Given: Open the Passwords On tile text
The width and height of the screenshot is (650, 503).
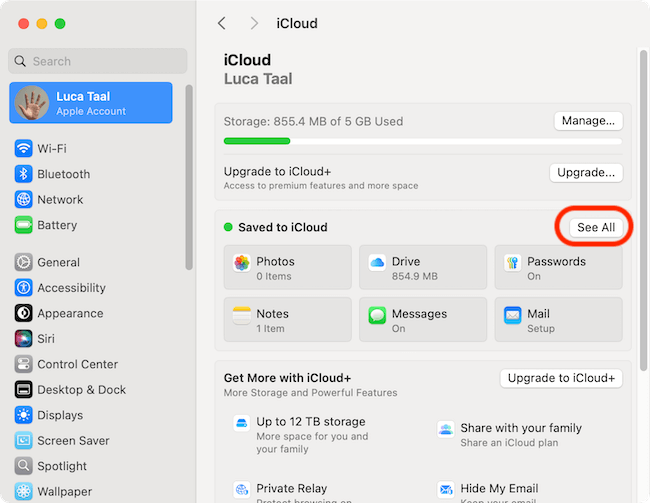Looking at the screenshot, I should pos(556,268).
